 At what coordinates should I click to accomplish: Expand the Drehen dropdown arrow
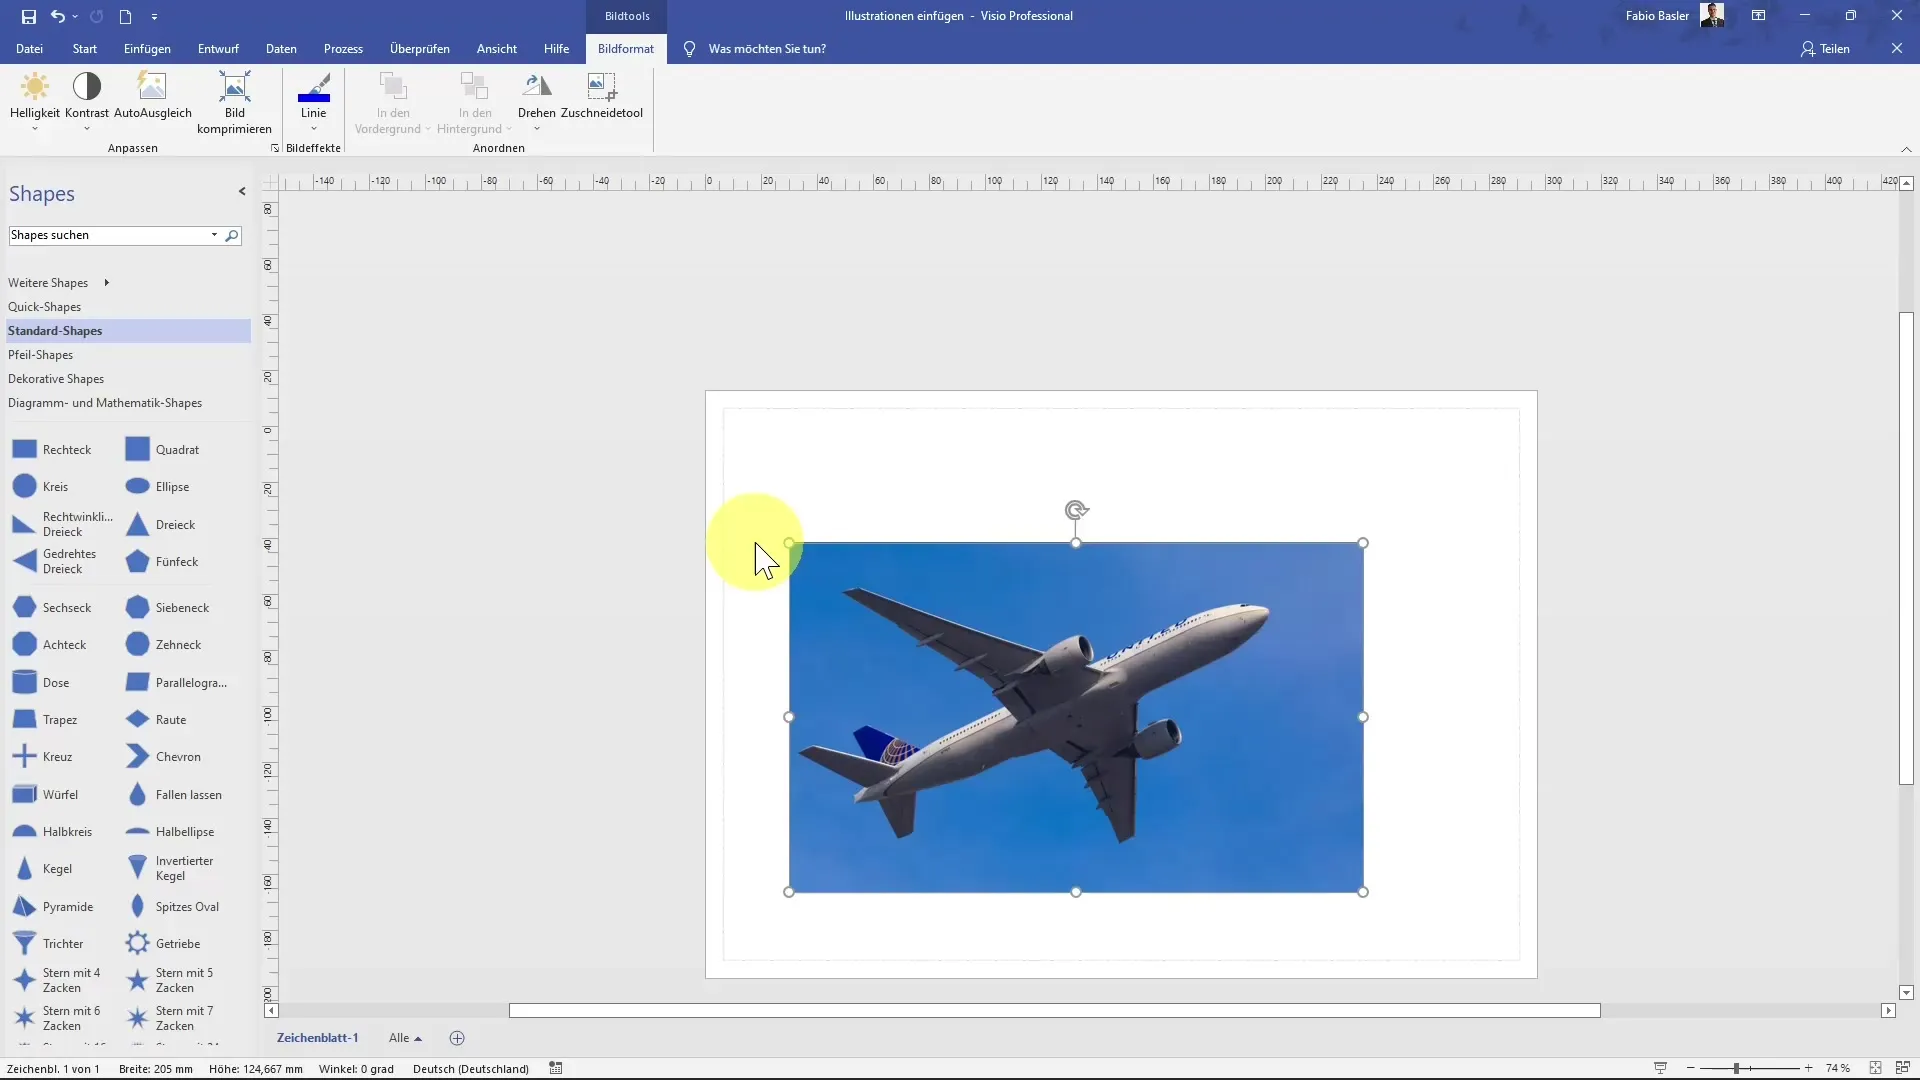click(536, 129)
